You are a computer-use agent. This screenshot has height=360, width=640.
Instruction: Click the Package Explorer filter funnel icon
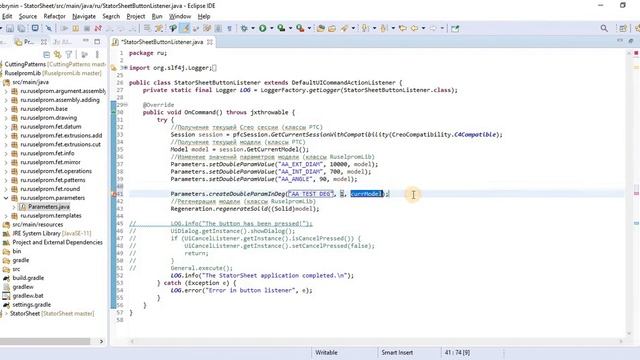[x=69, y=54]
